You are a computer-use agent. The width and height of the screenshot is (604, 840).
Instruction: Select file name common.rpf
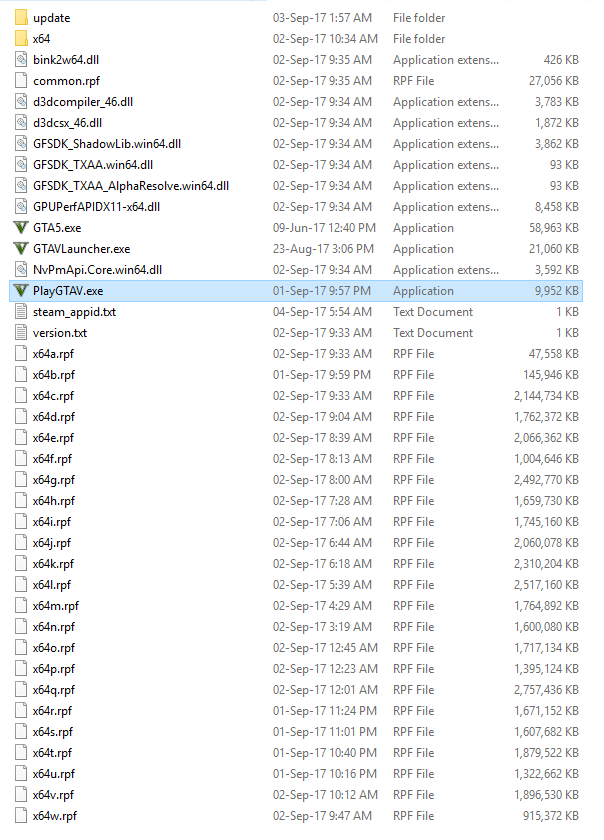(x=66, y=81)
